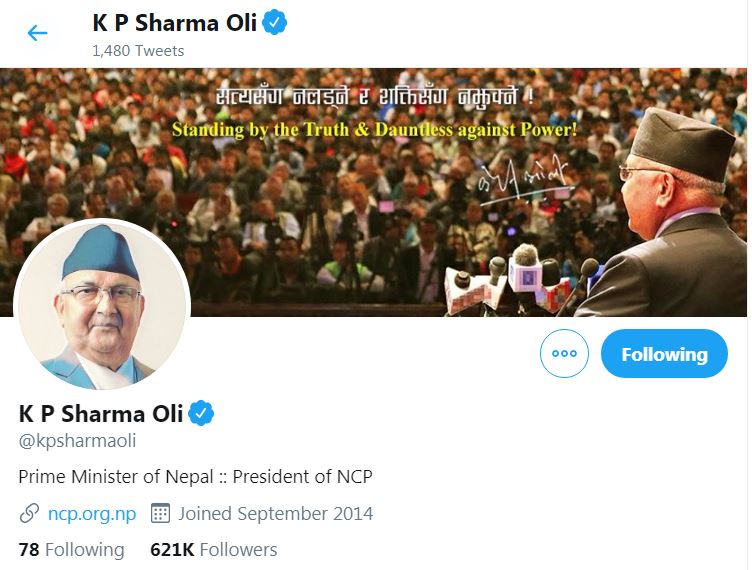Image resolution: width=752 pixels, height=570 pixels.
Task: Click the yellow banner slogan text
Action: 375,129
